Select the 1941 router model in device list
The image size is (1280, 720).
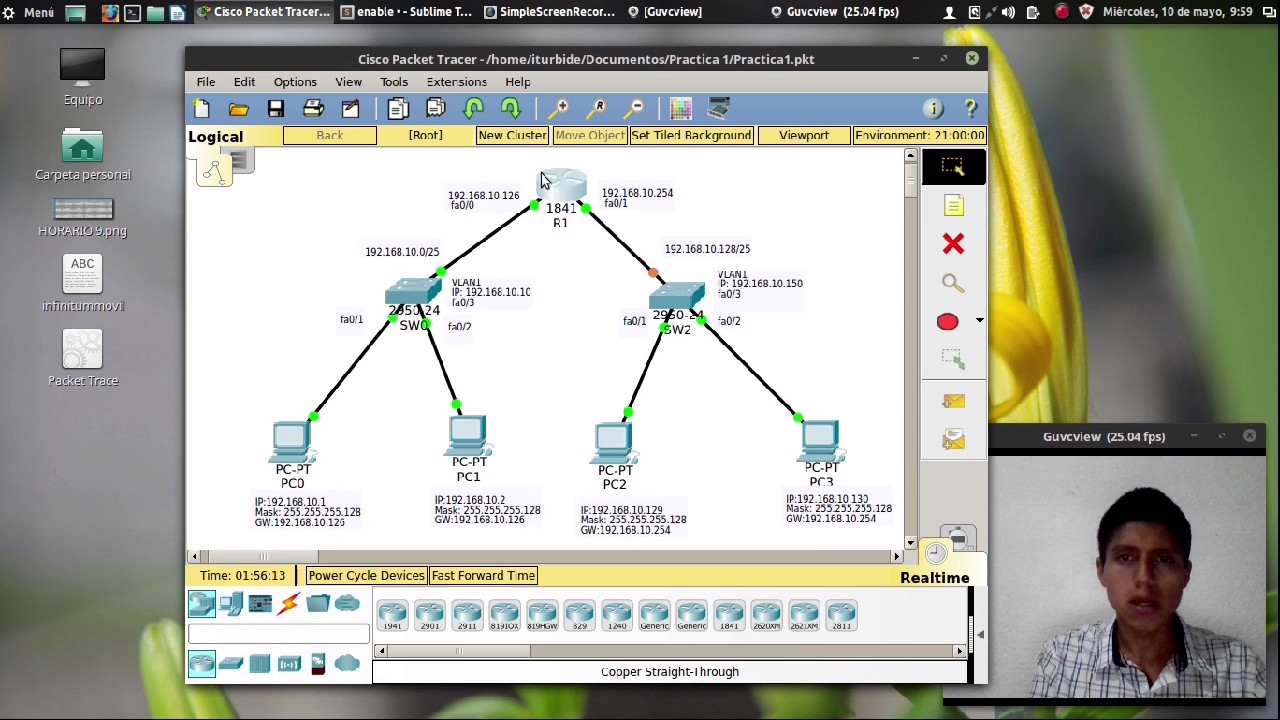392,616
